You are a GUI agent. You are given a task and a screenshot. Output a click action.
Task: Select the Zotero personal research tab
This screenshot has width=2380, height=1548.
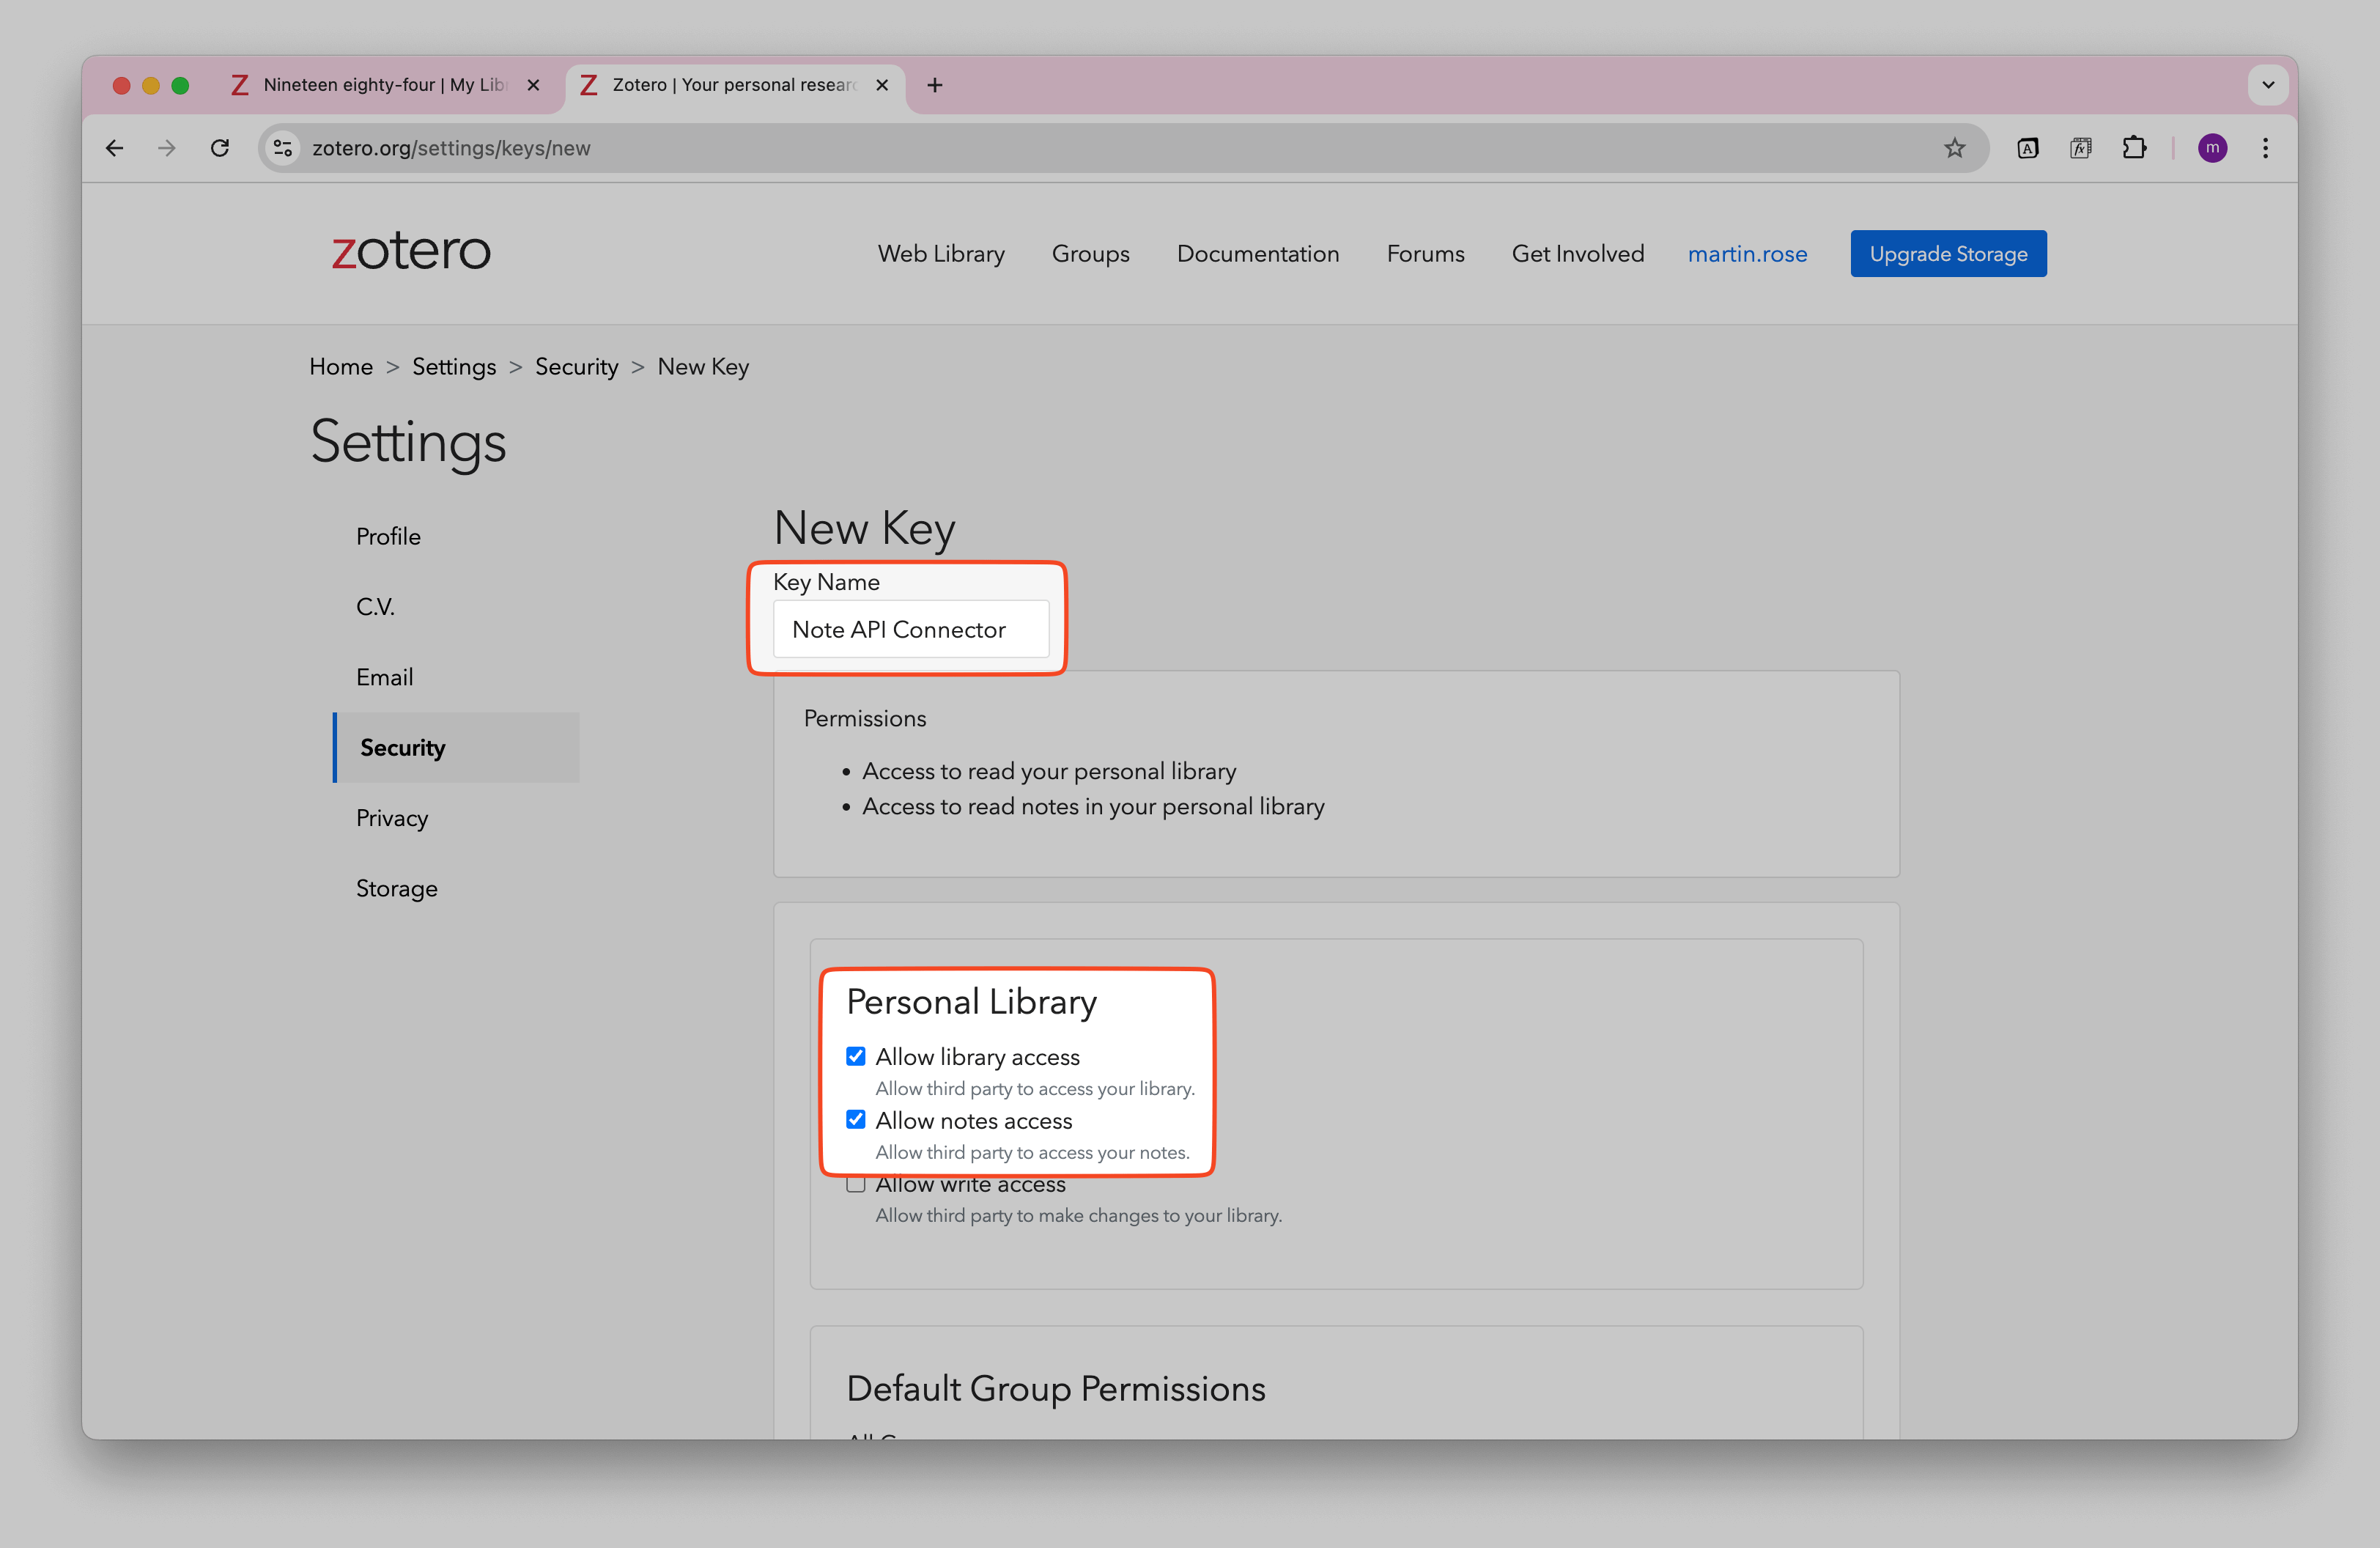pos(735,85)
